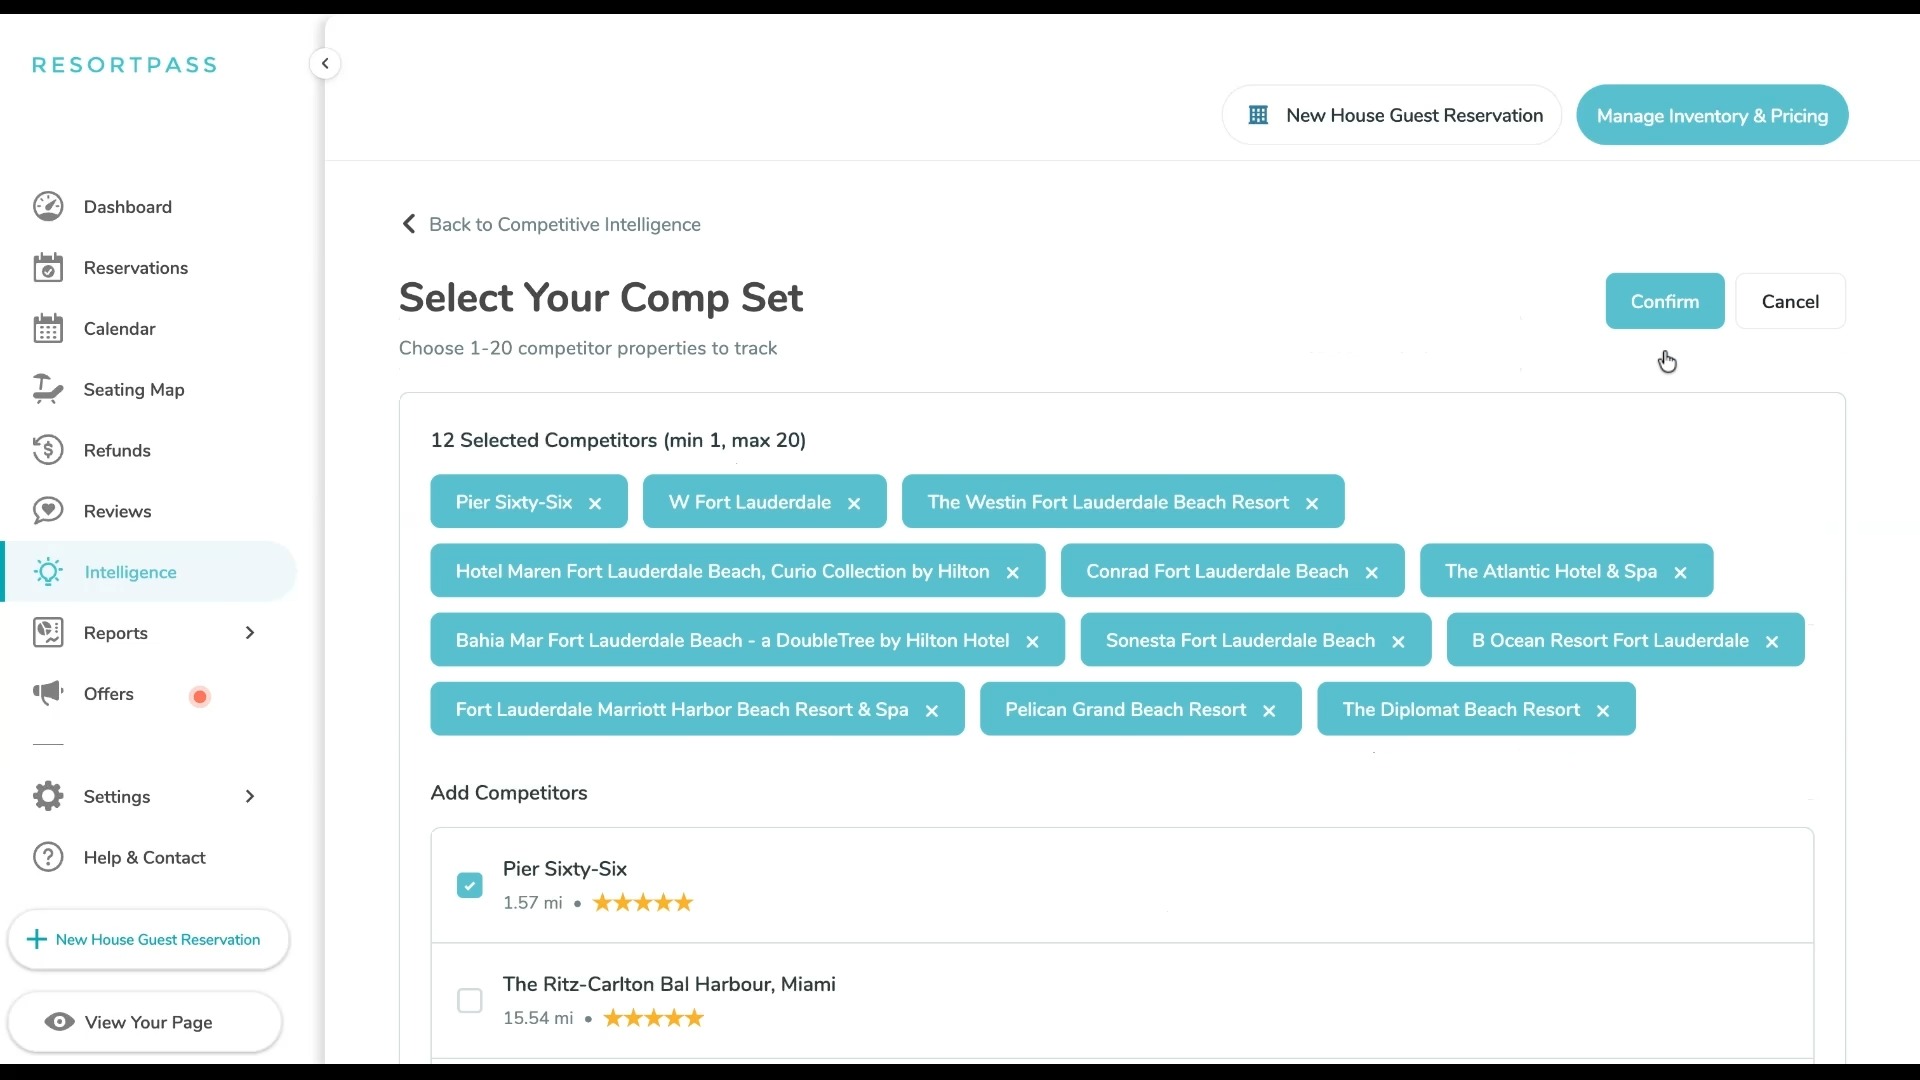
Task: Expand the Settings menu
Action: point(249,796)
